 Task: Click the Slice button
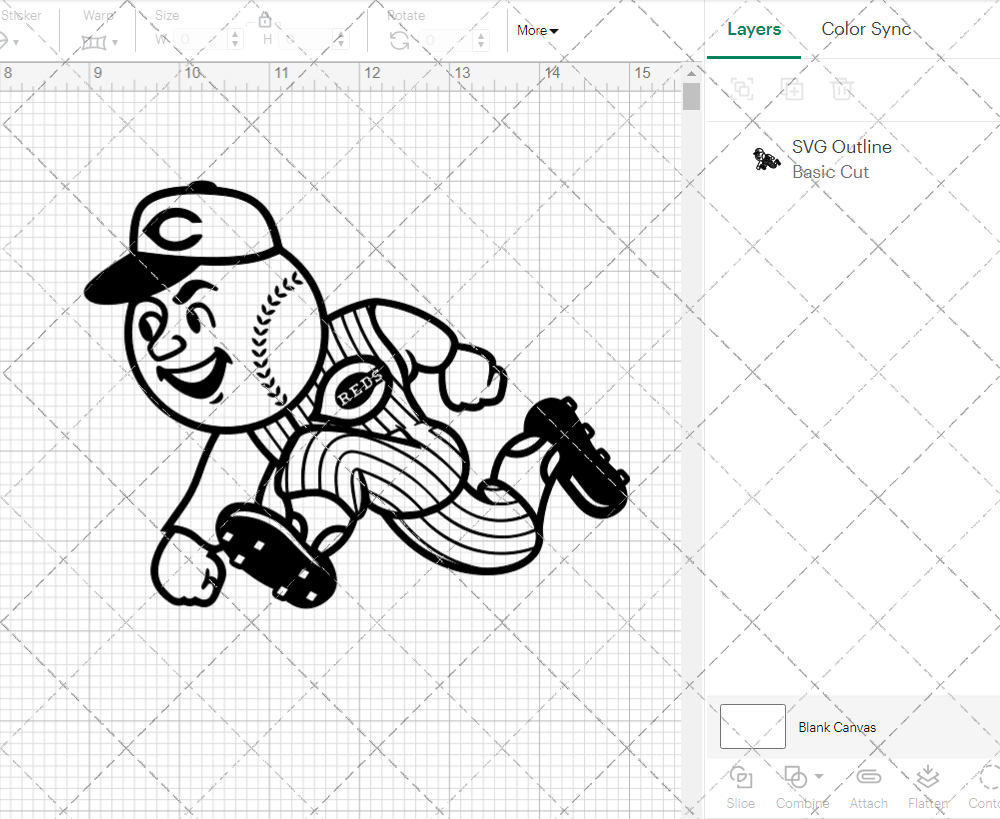pos(740,788)
